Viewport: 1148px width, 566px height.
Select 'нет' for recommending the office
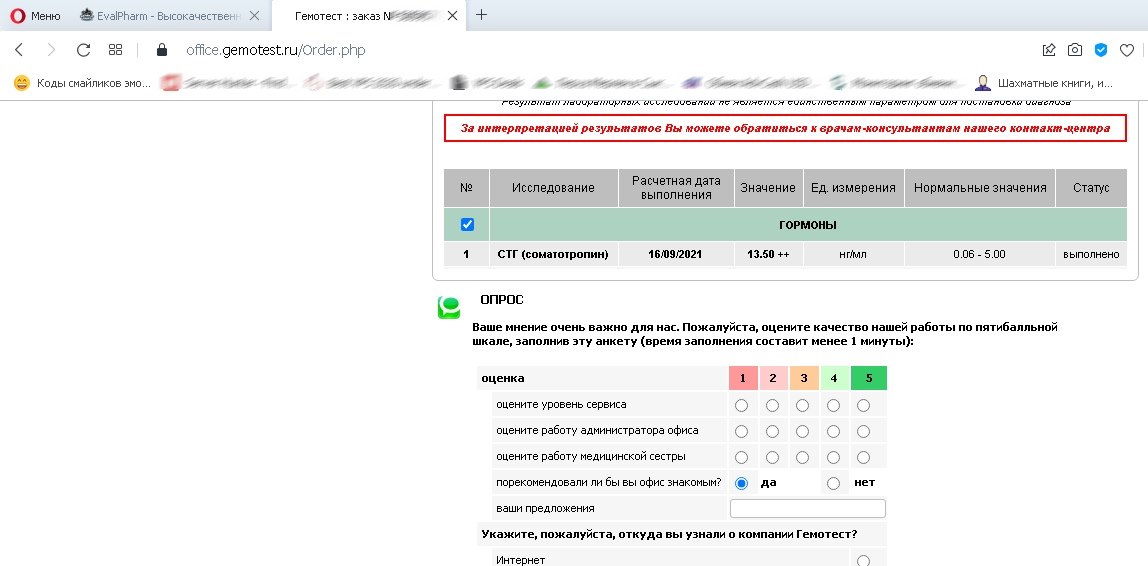click(x=833, y=483)
